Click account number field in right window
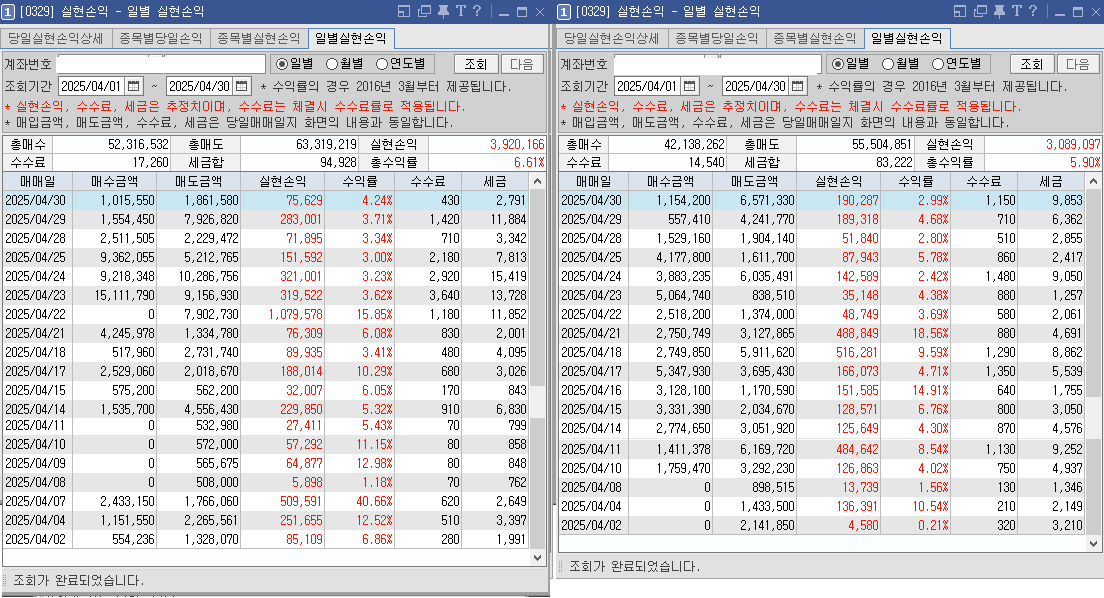This screenshot has height=598, width=1104. (x=717, y=64)
